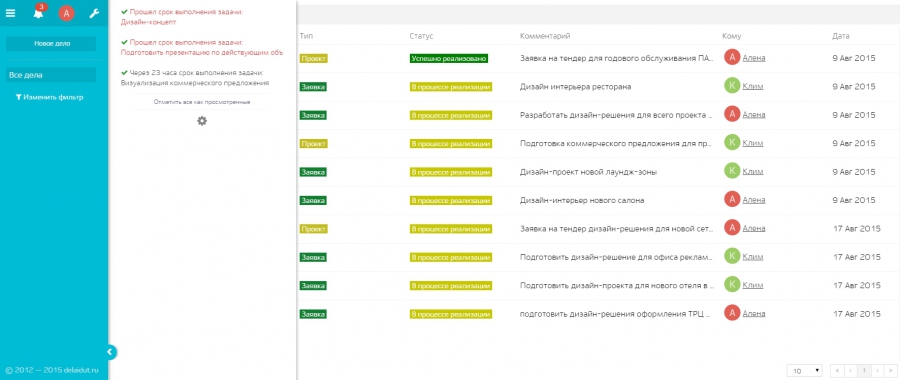Open notification settings gear icon
The image size is (900, 380).
pos(202,121)
